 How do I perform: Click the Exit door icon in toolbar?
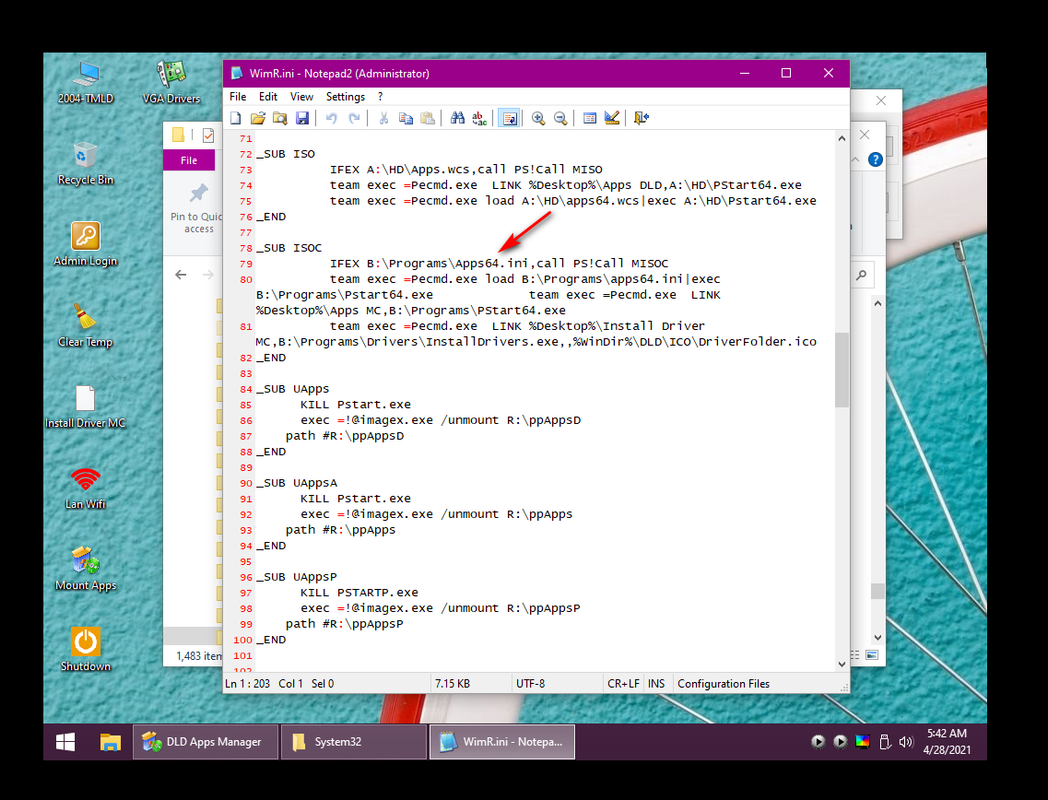pos(641,118)
